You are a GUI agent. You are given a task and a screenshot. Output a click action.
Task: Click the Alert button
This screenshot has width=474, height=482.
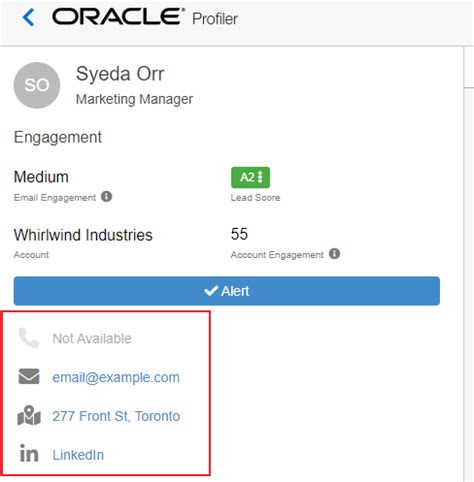[x=227, y=291]
